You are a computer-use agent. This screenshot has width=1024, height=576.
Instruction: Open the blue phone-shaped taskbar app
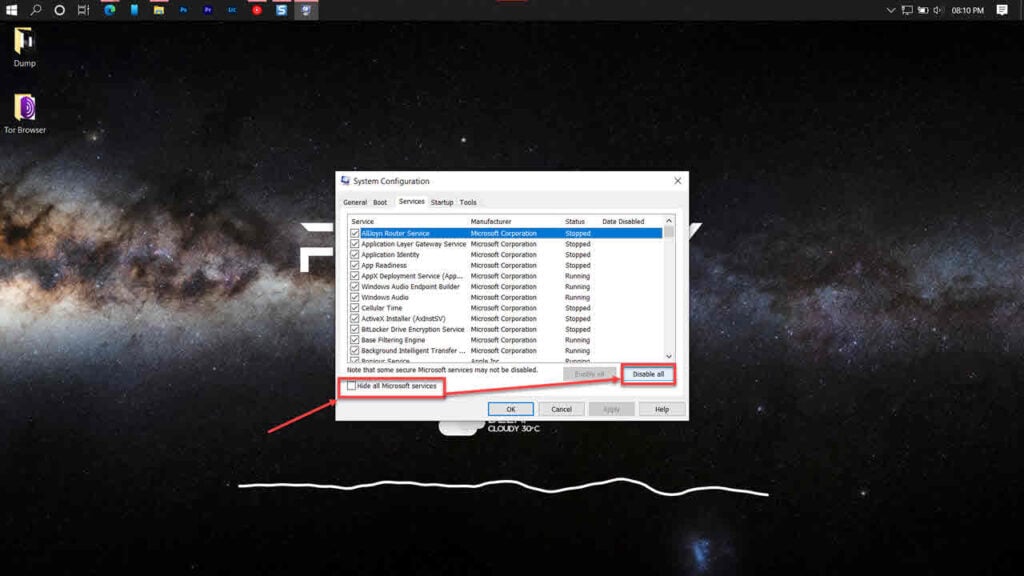(134, 10)
